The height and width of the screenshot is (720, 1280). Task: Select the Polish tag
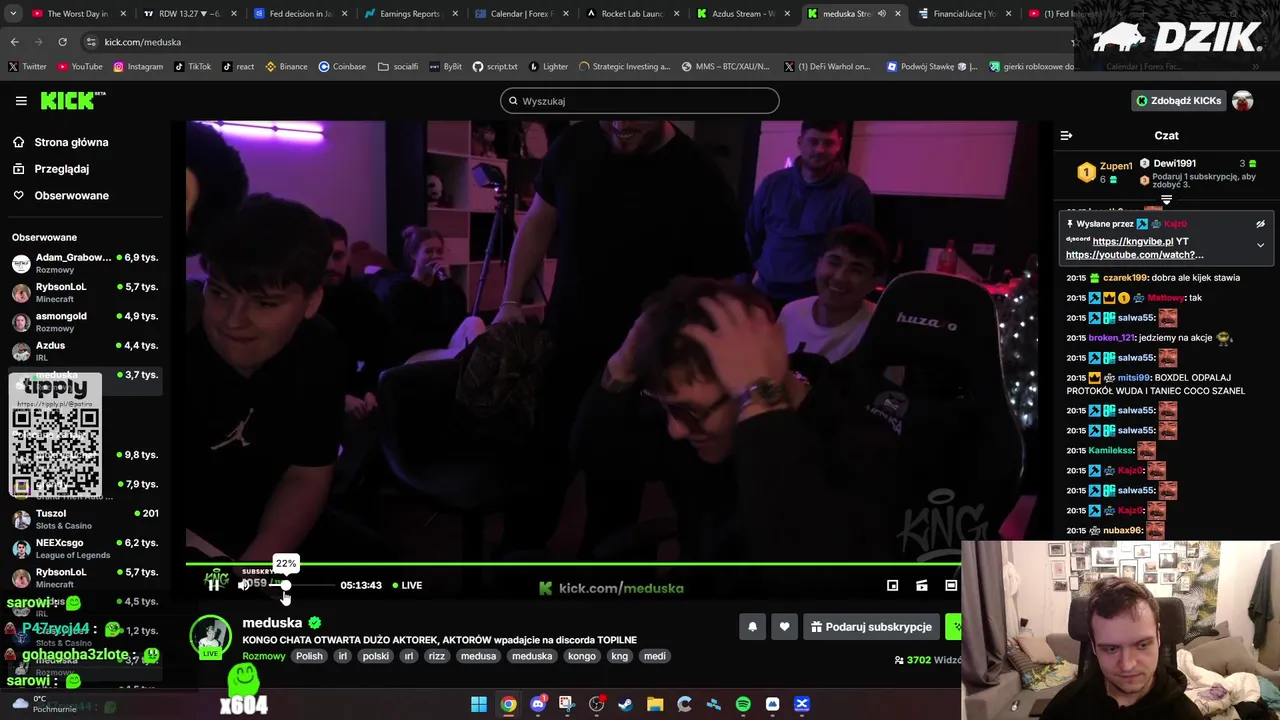(x=309, y=656)
